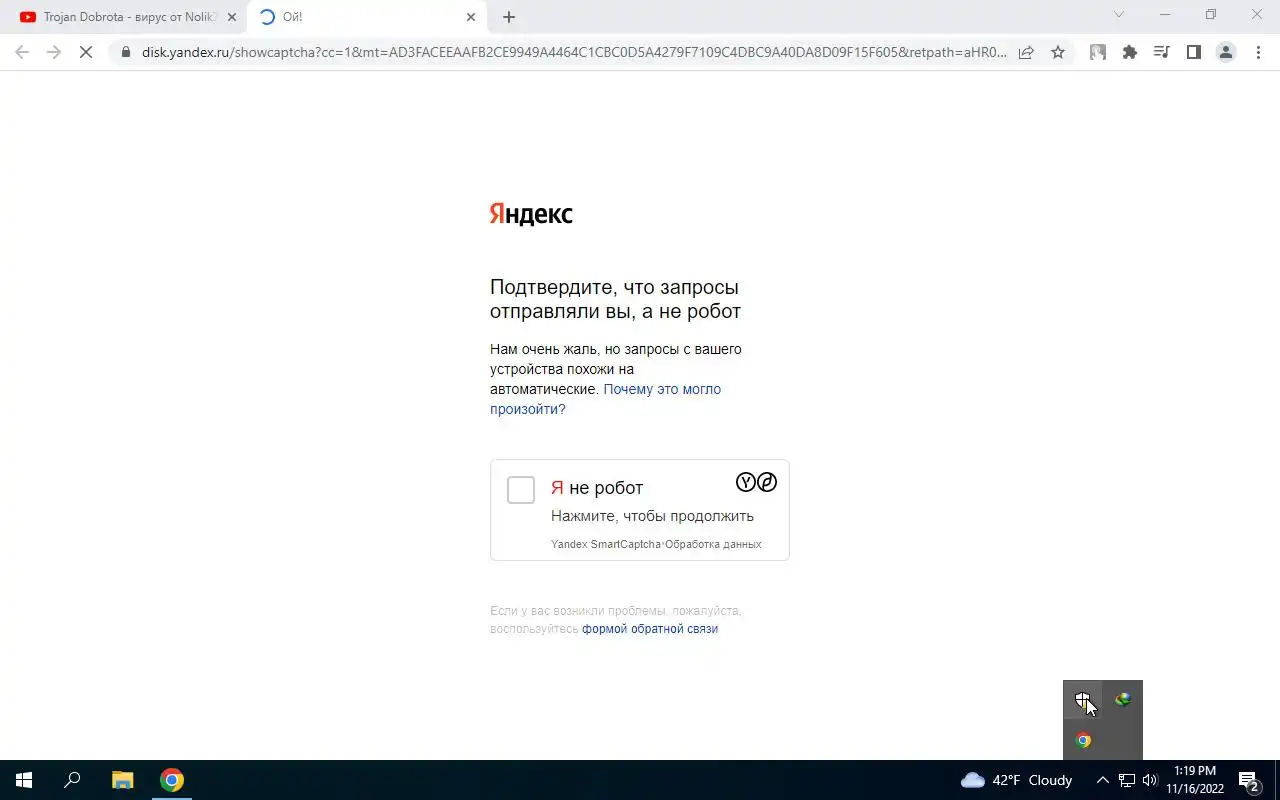Bookmark this page with the star

pyautogui.click(x=1058, y=52)
